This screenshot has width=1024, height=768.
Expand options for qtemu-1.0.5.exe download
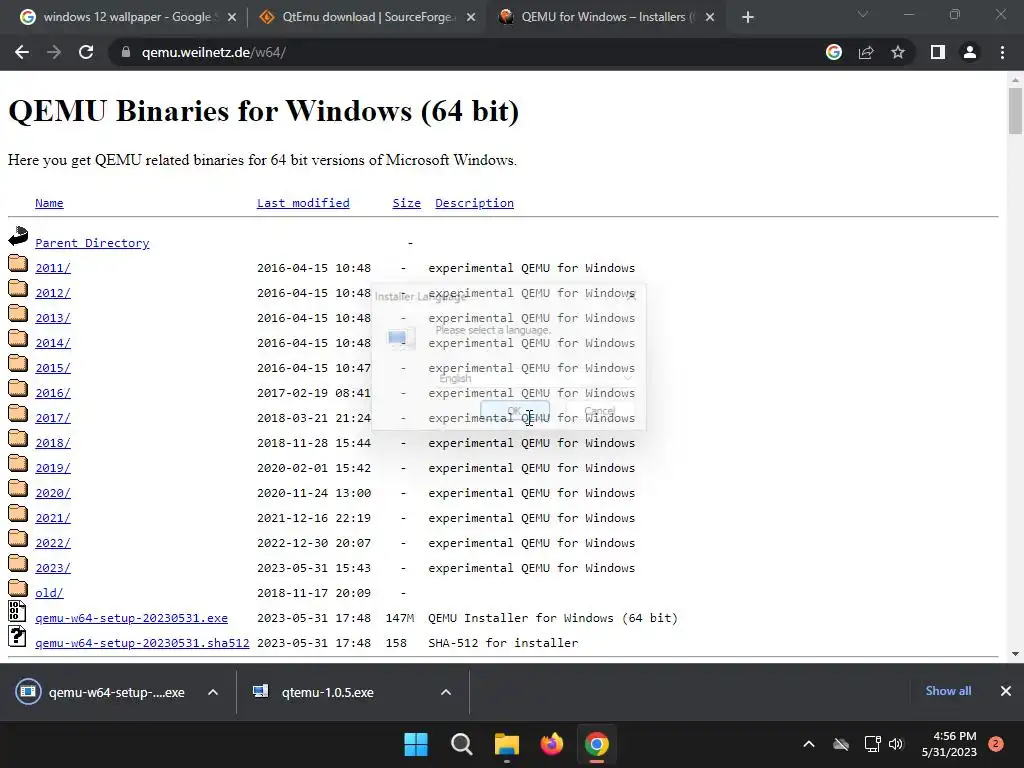pyautogui.click(x=446, y=692)
